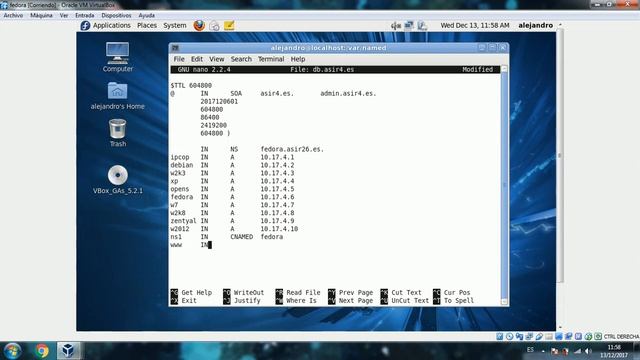
Task: Launch Firefox from the GNOME panel
Action: 199,25
